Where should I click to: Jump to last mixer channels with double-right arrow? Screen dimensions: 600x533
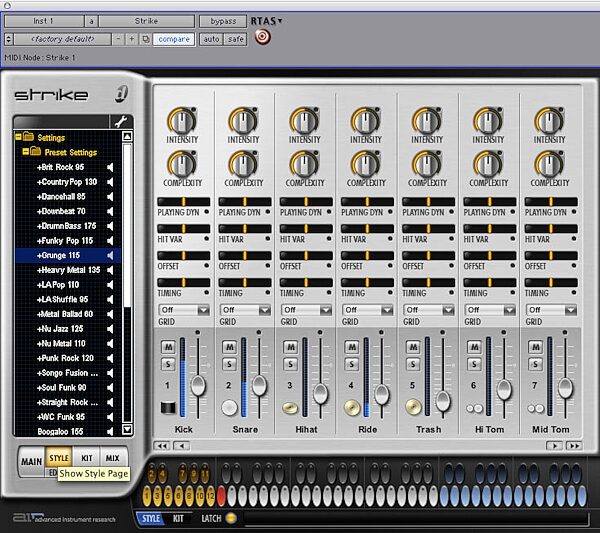coord(574,446)
